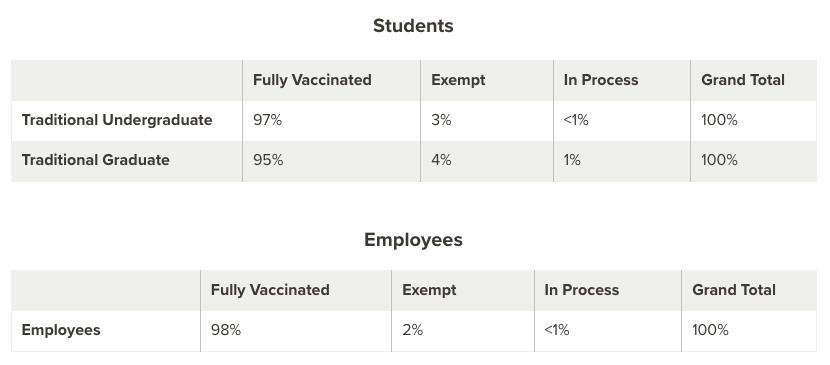This screenshot has width=830, height=365.
Task: Click the 2% employees exempt cell
Action: pos(412,330)
